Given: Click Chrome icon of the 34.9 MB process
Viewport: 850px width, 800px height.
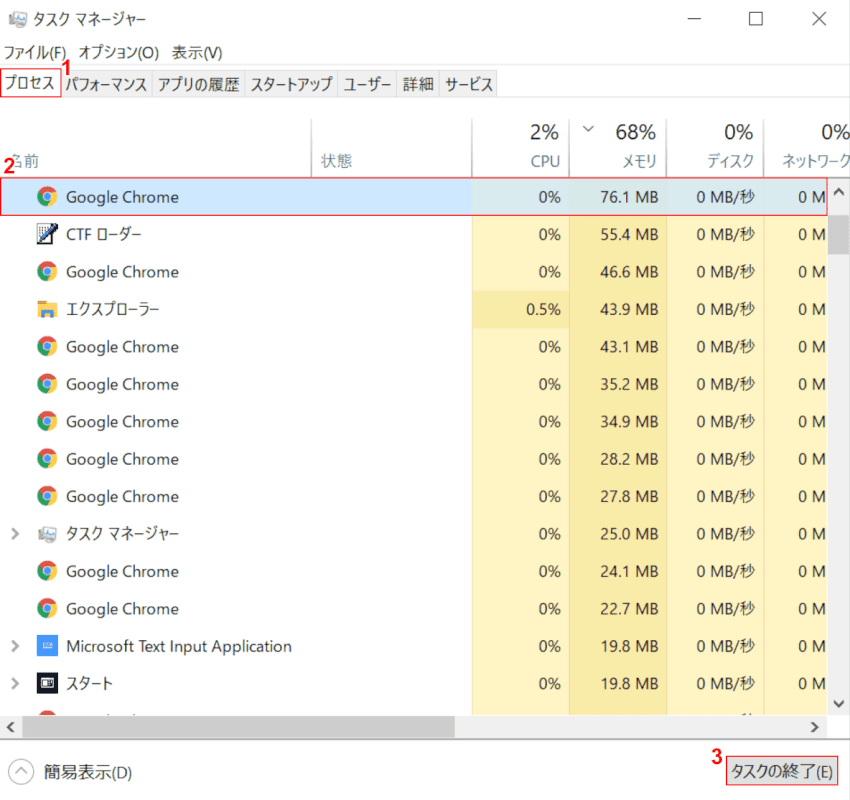Looking at the screenshot, I should [47, 421].
